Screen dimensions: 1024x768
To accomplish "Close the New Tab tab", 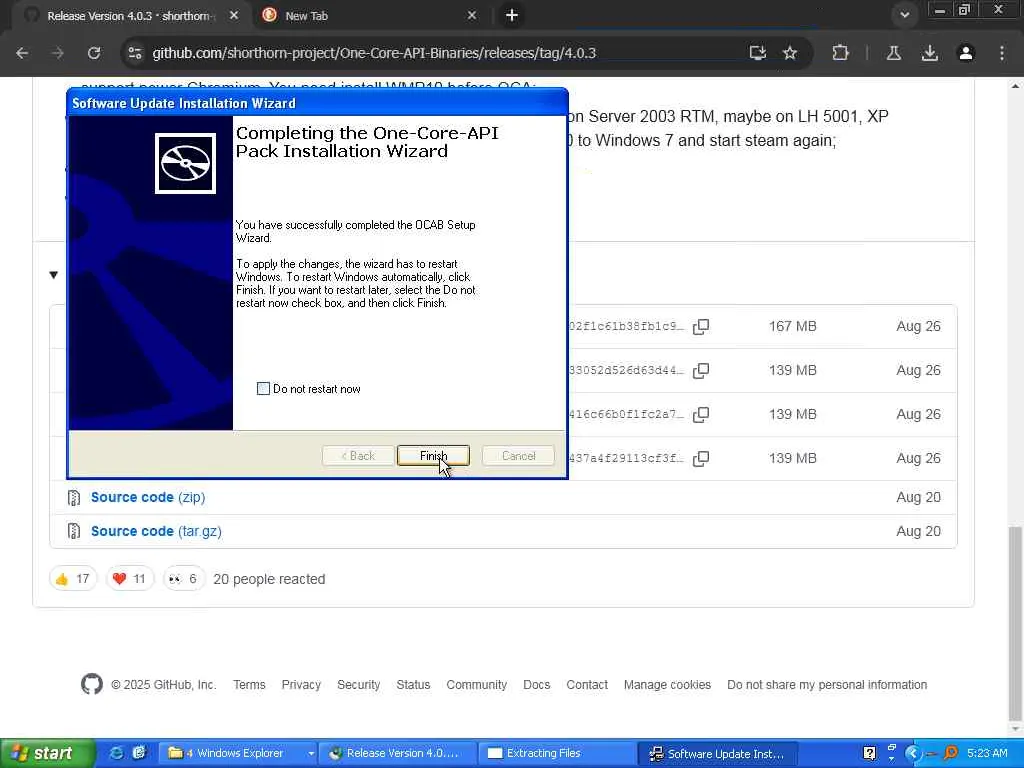I will [x=472, y=15].
